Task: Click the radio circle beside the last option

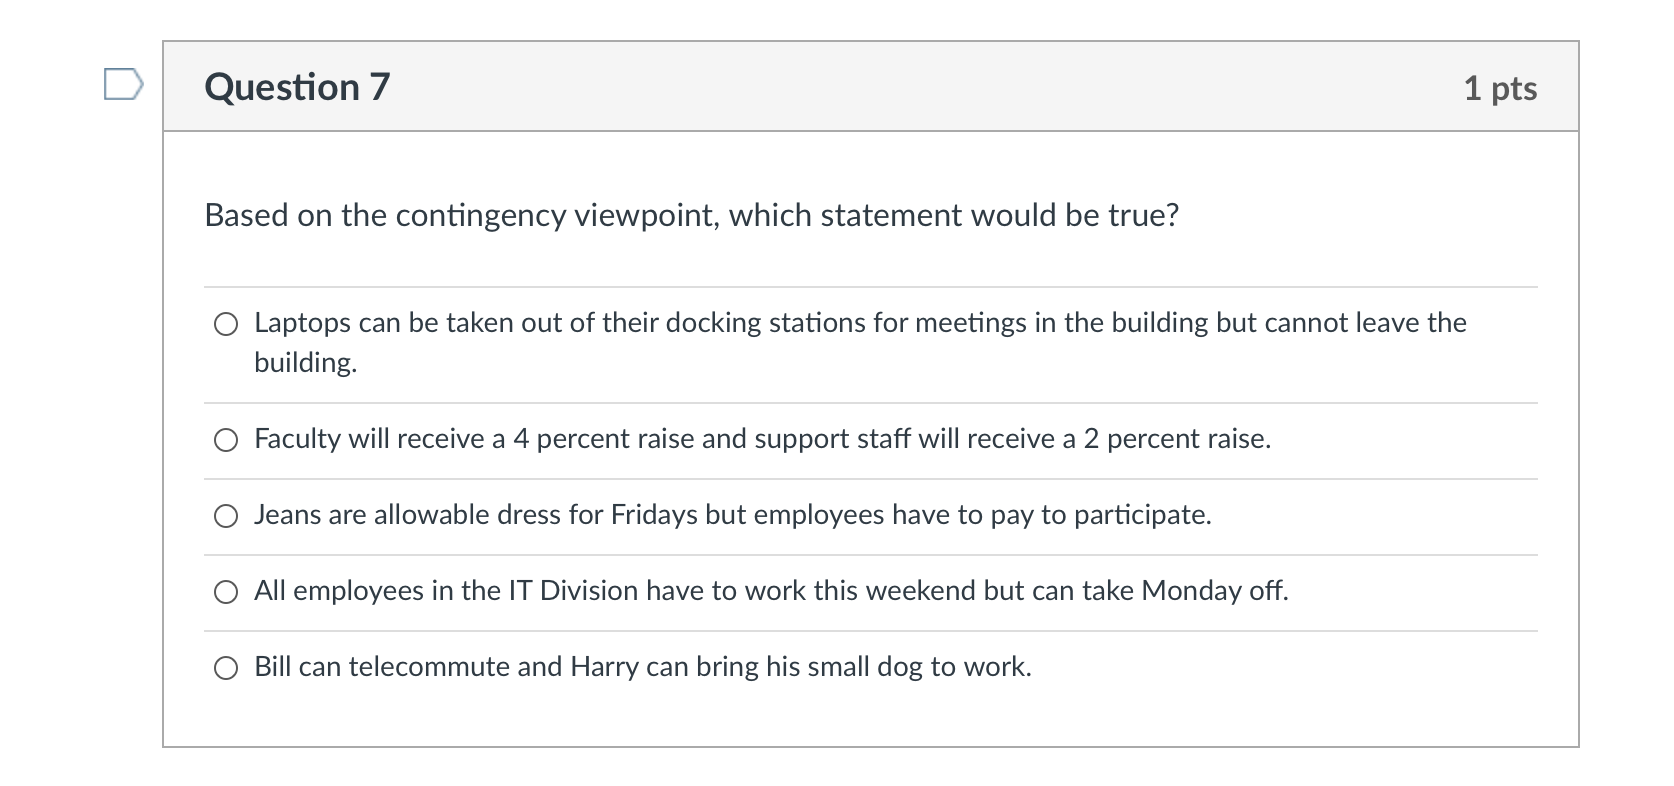Action: click(x=226, y=666)
